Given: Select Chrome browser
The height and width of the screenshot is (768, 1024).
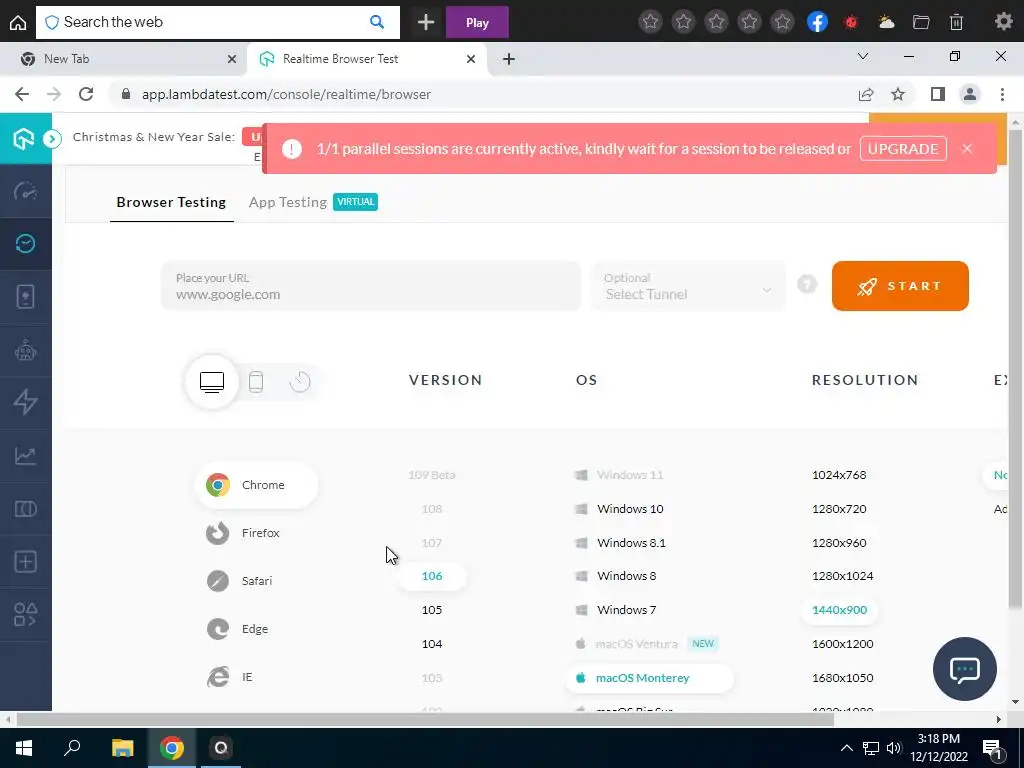Looking at the screenshot, I should [x=256, y=485].
